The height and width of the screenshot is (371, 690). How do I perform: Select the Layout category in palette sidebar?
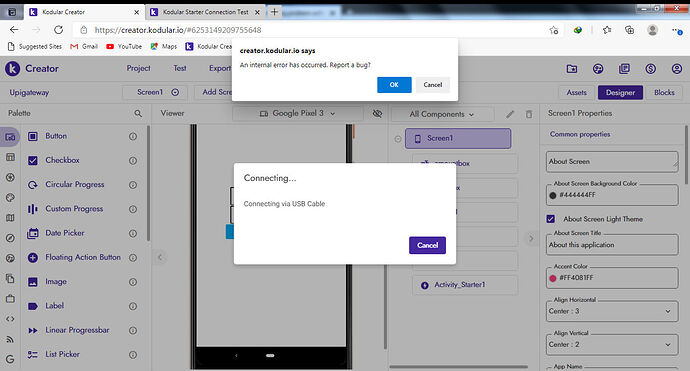(10, 157)
